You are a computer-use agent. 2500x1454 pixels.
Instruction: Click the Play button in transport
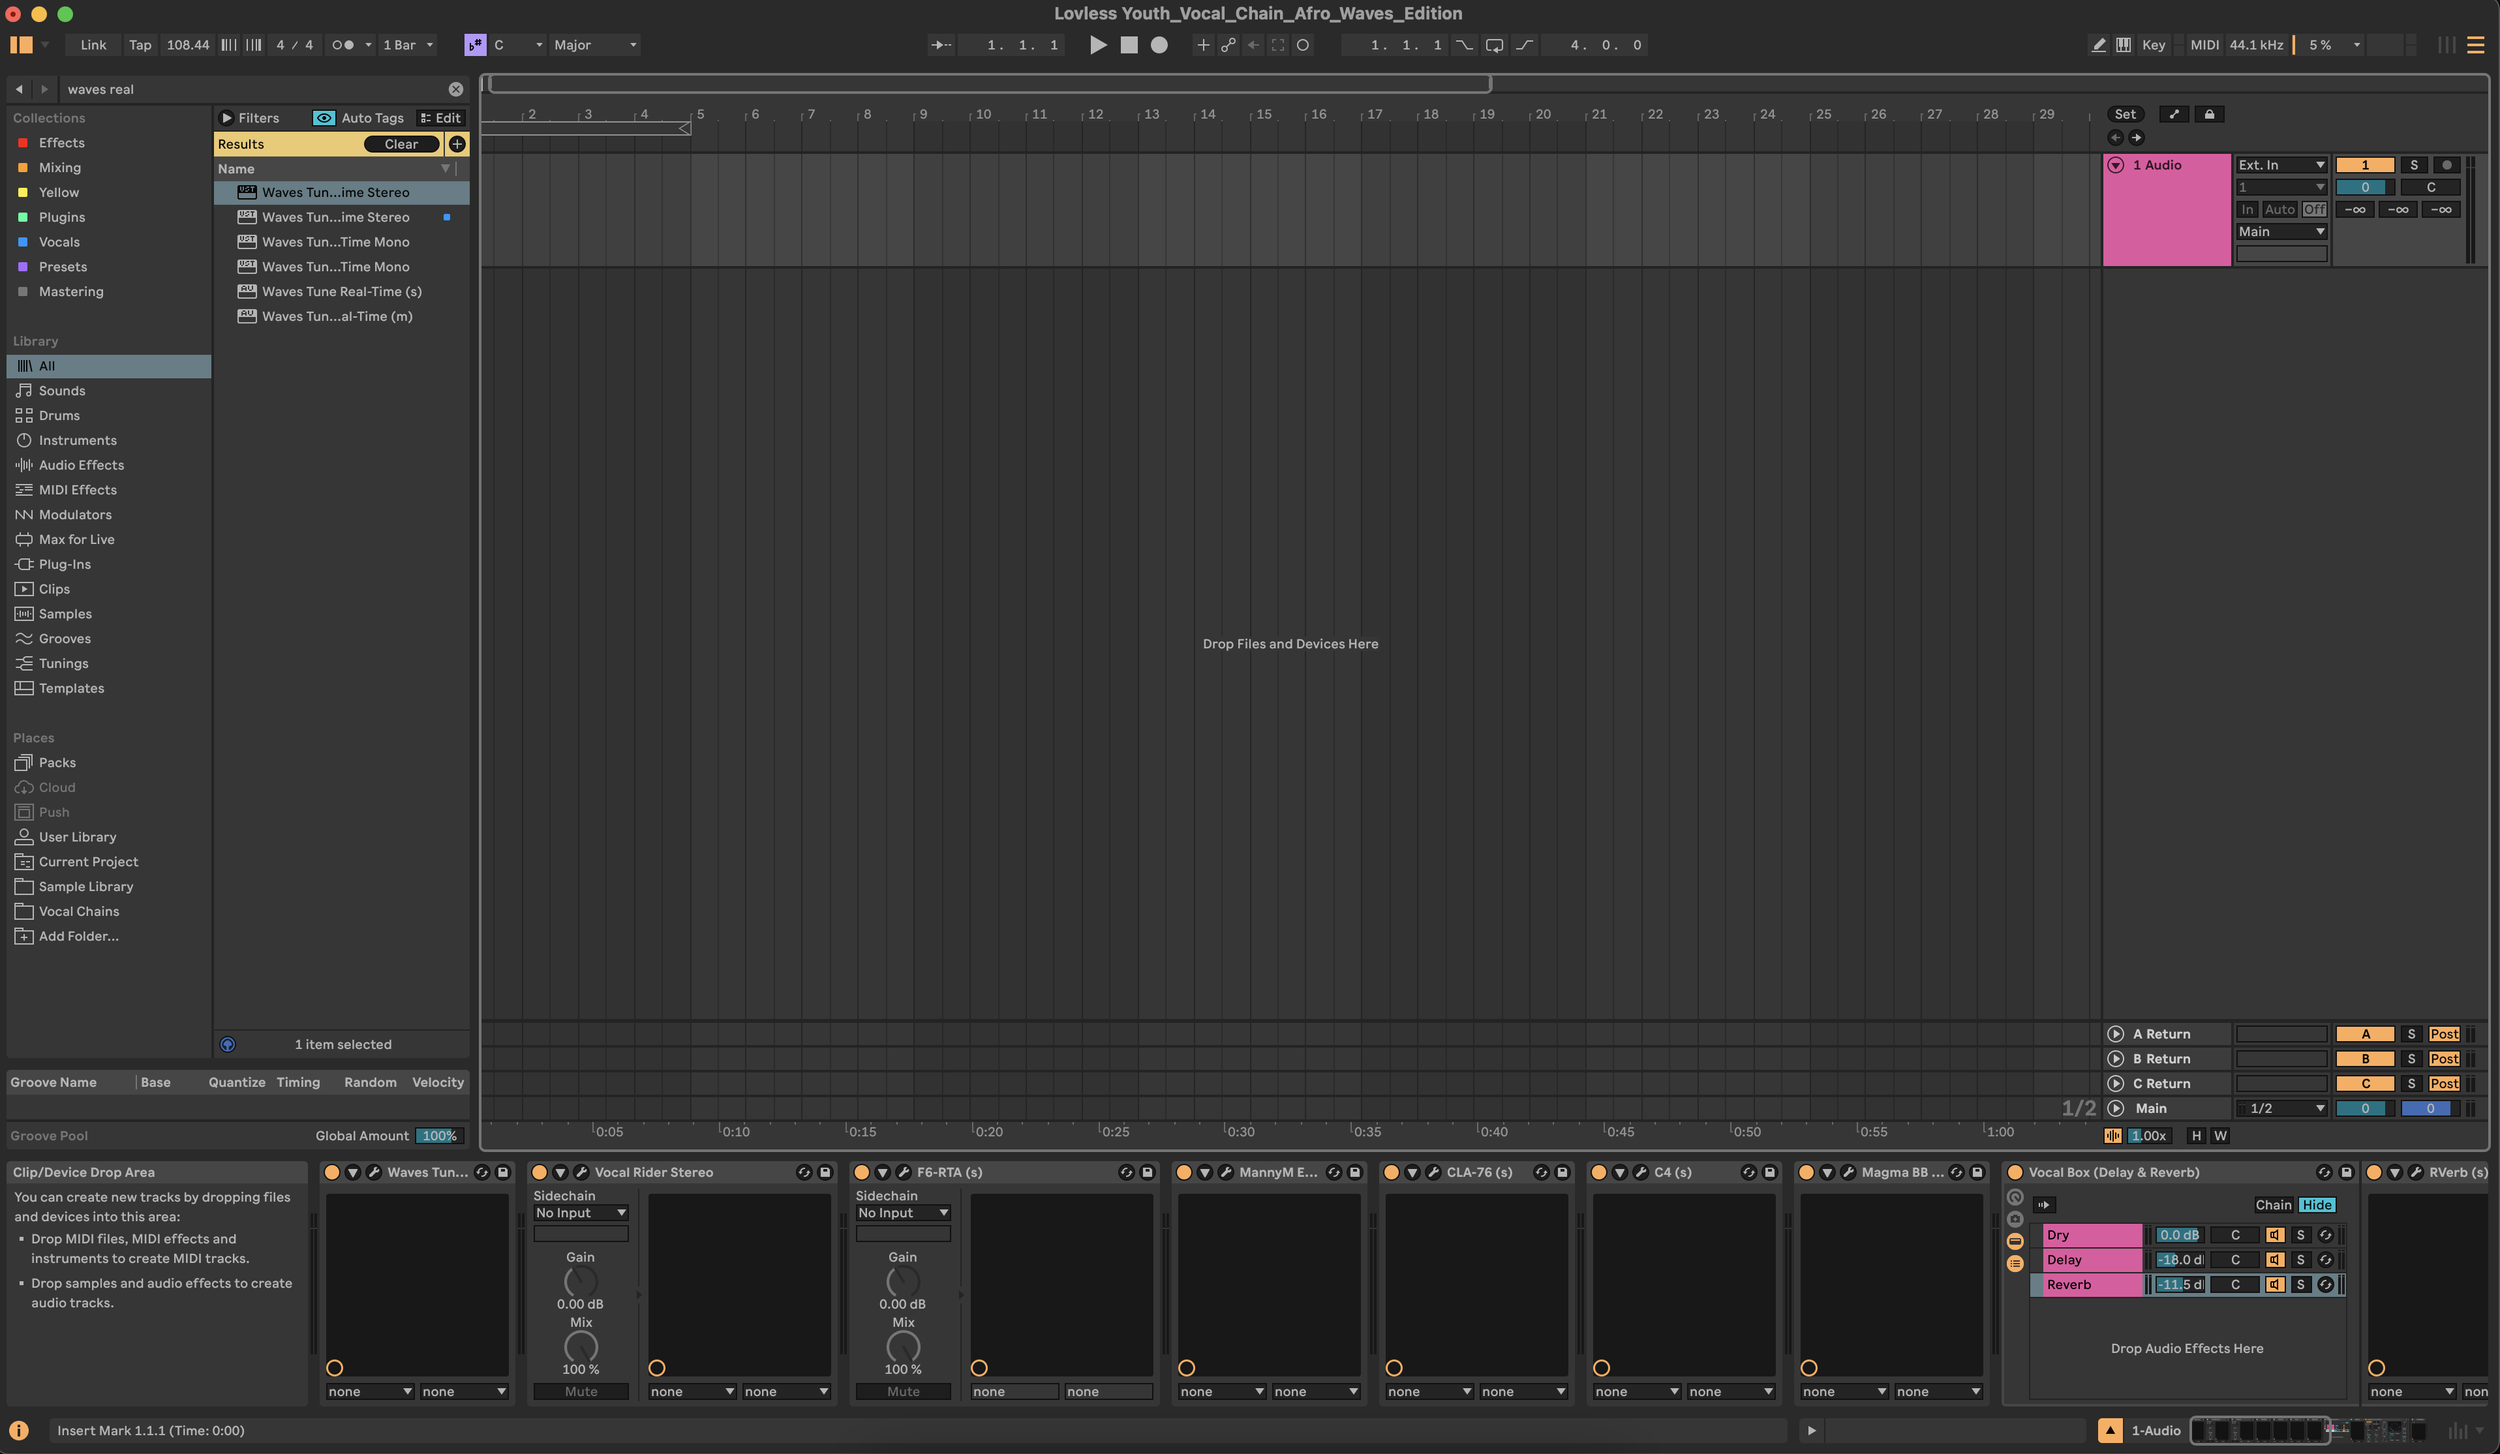click(x=1097, y=45)
